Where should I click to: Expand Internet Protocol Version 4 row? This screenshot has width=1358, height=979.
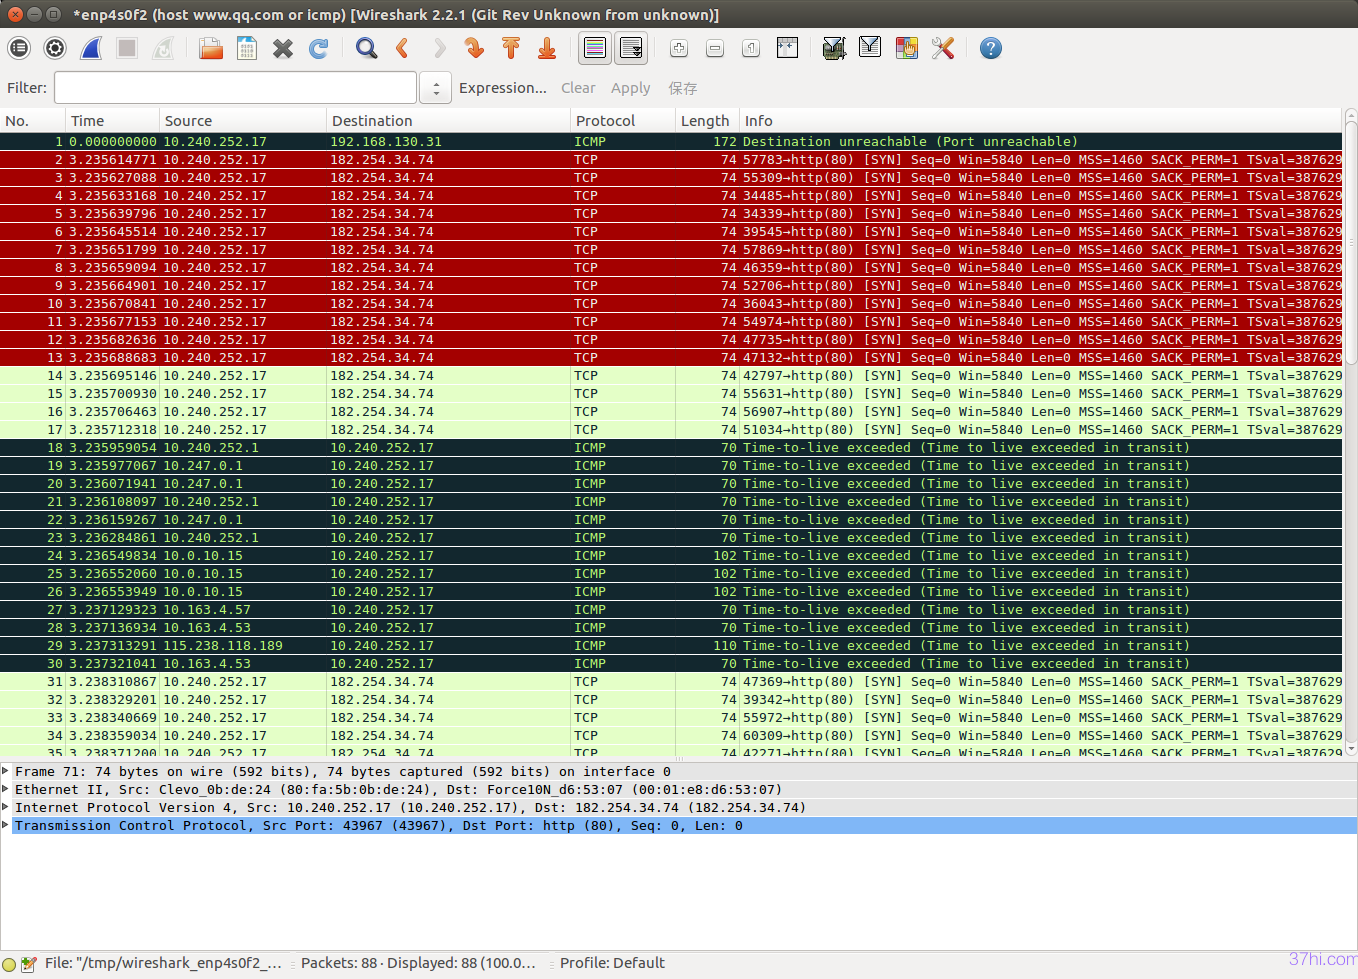(x=6, y=807)
